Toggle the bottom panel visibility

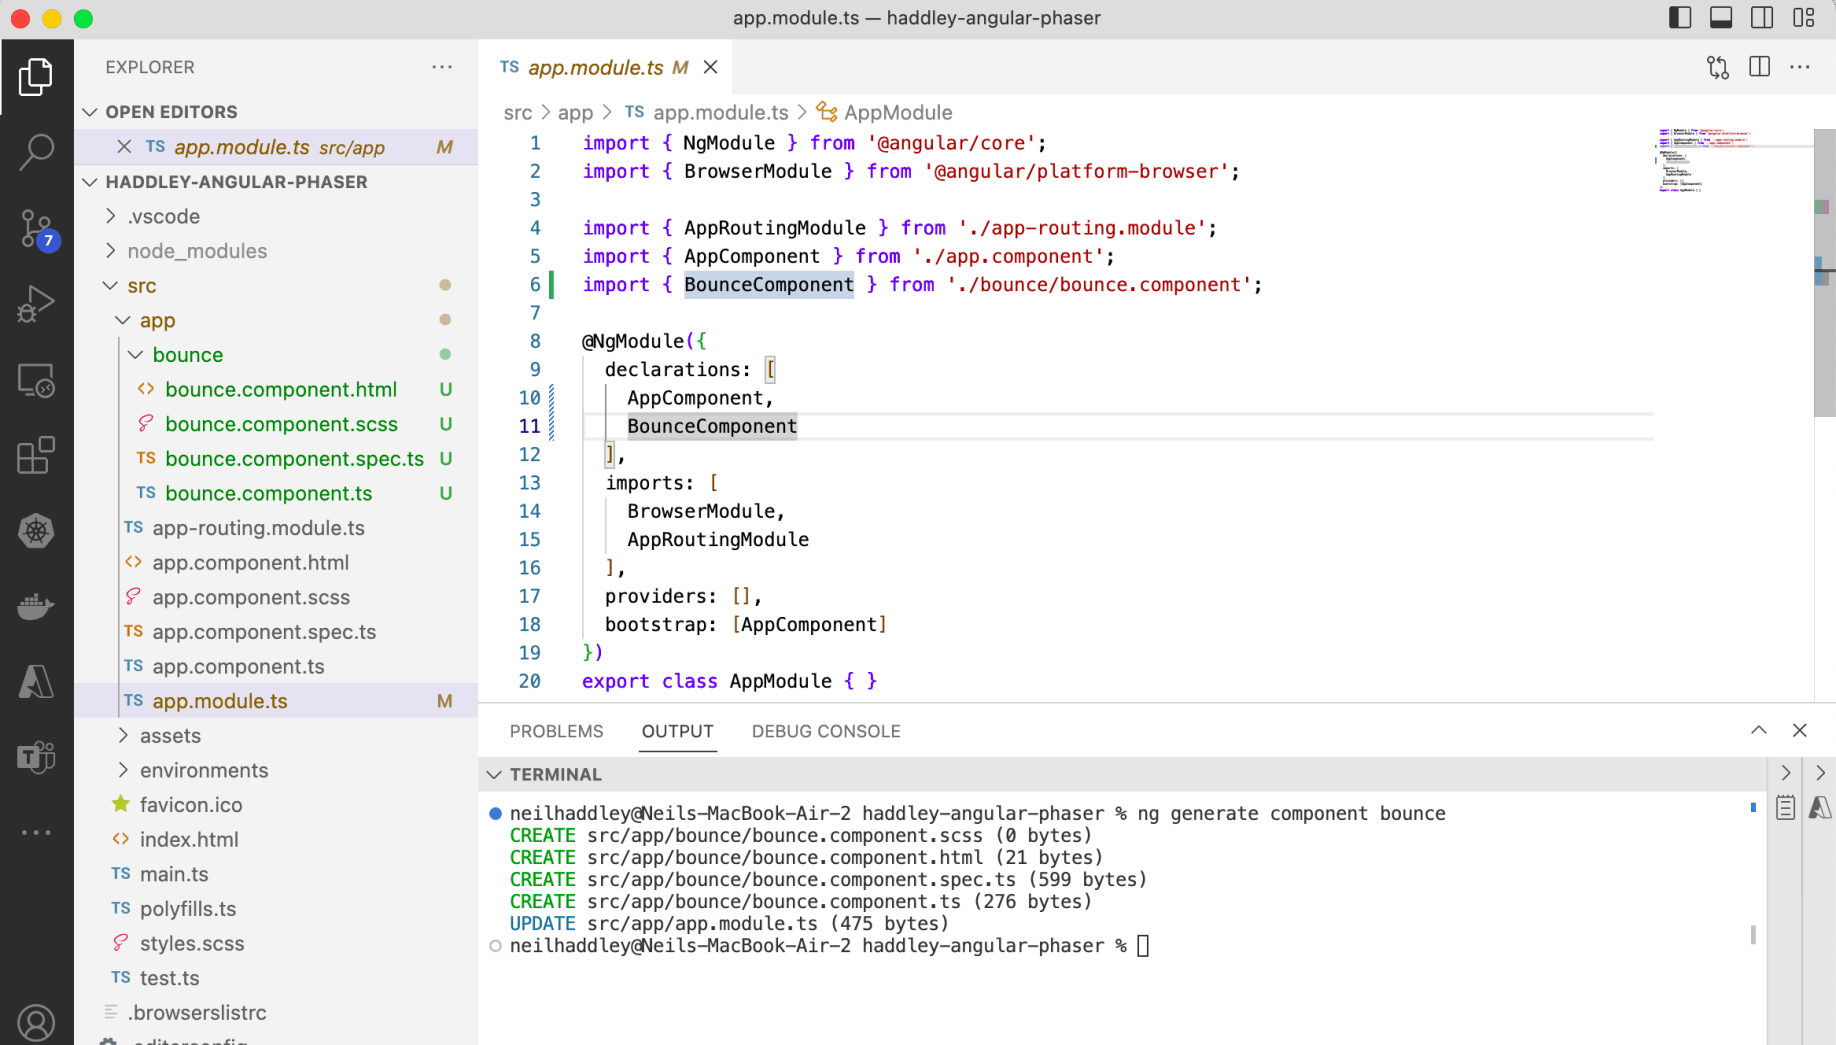(x=1721, y=18)
